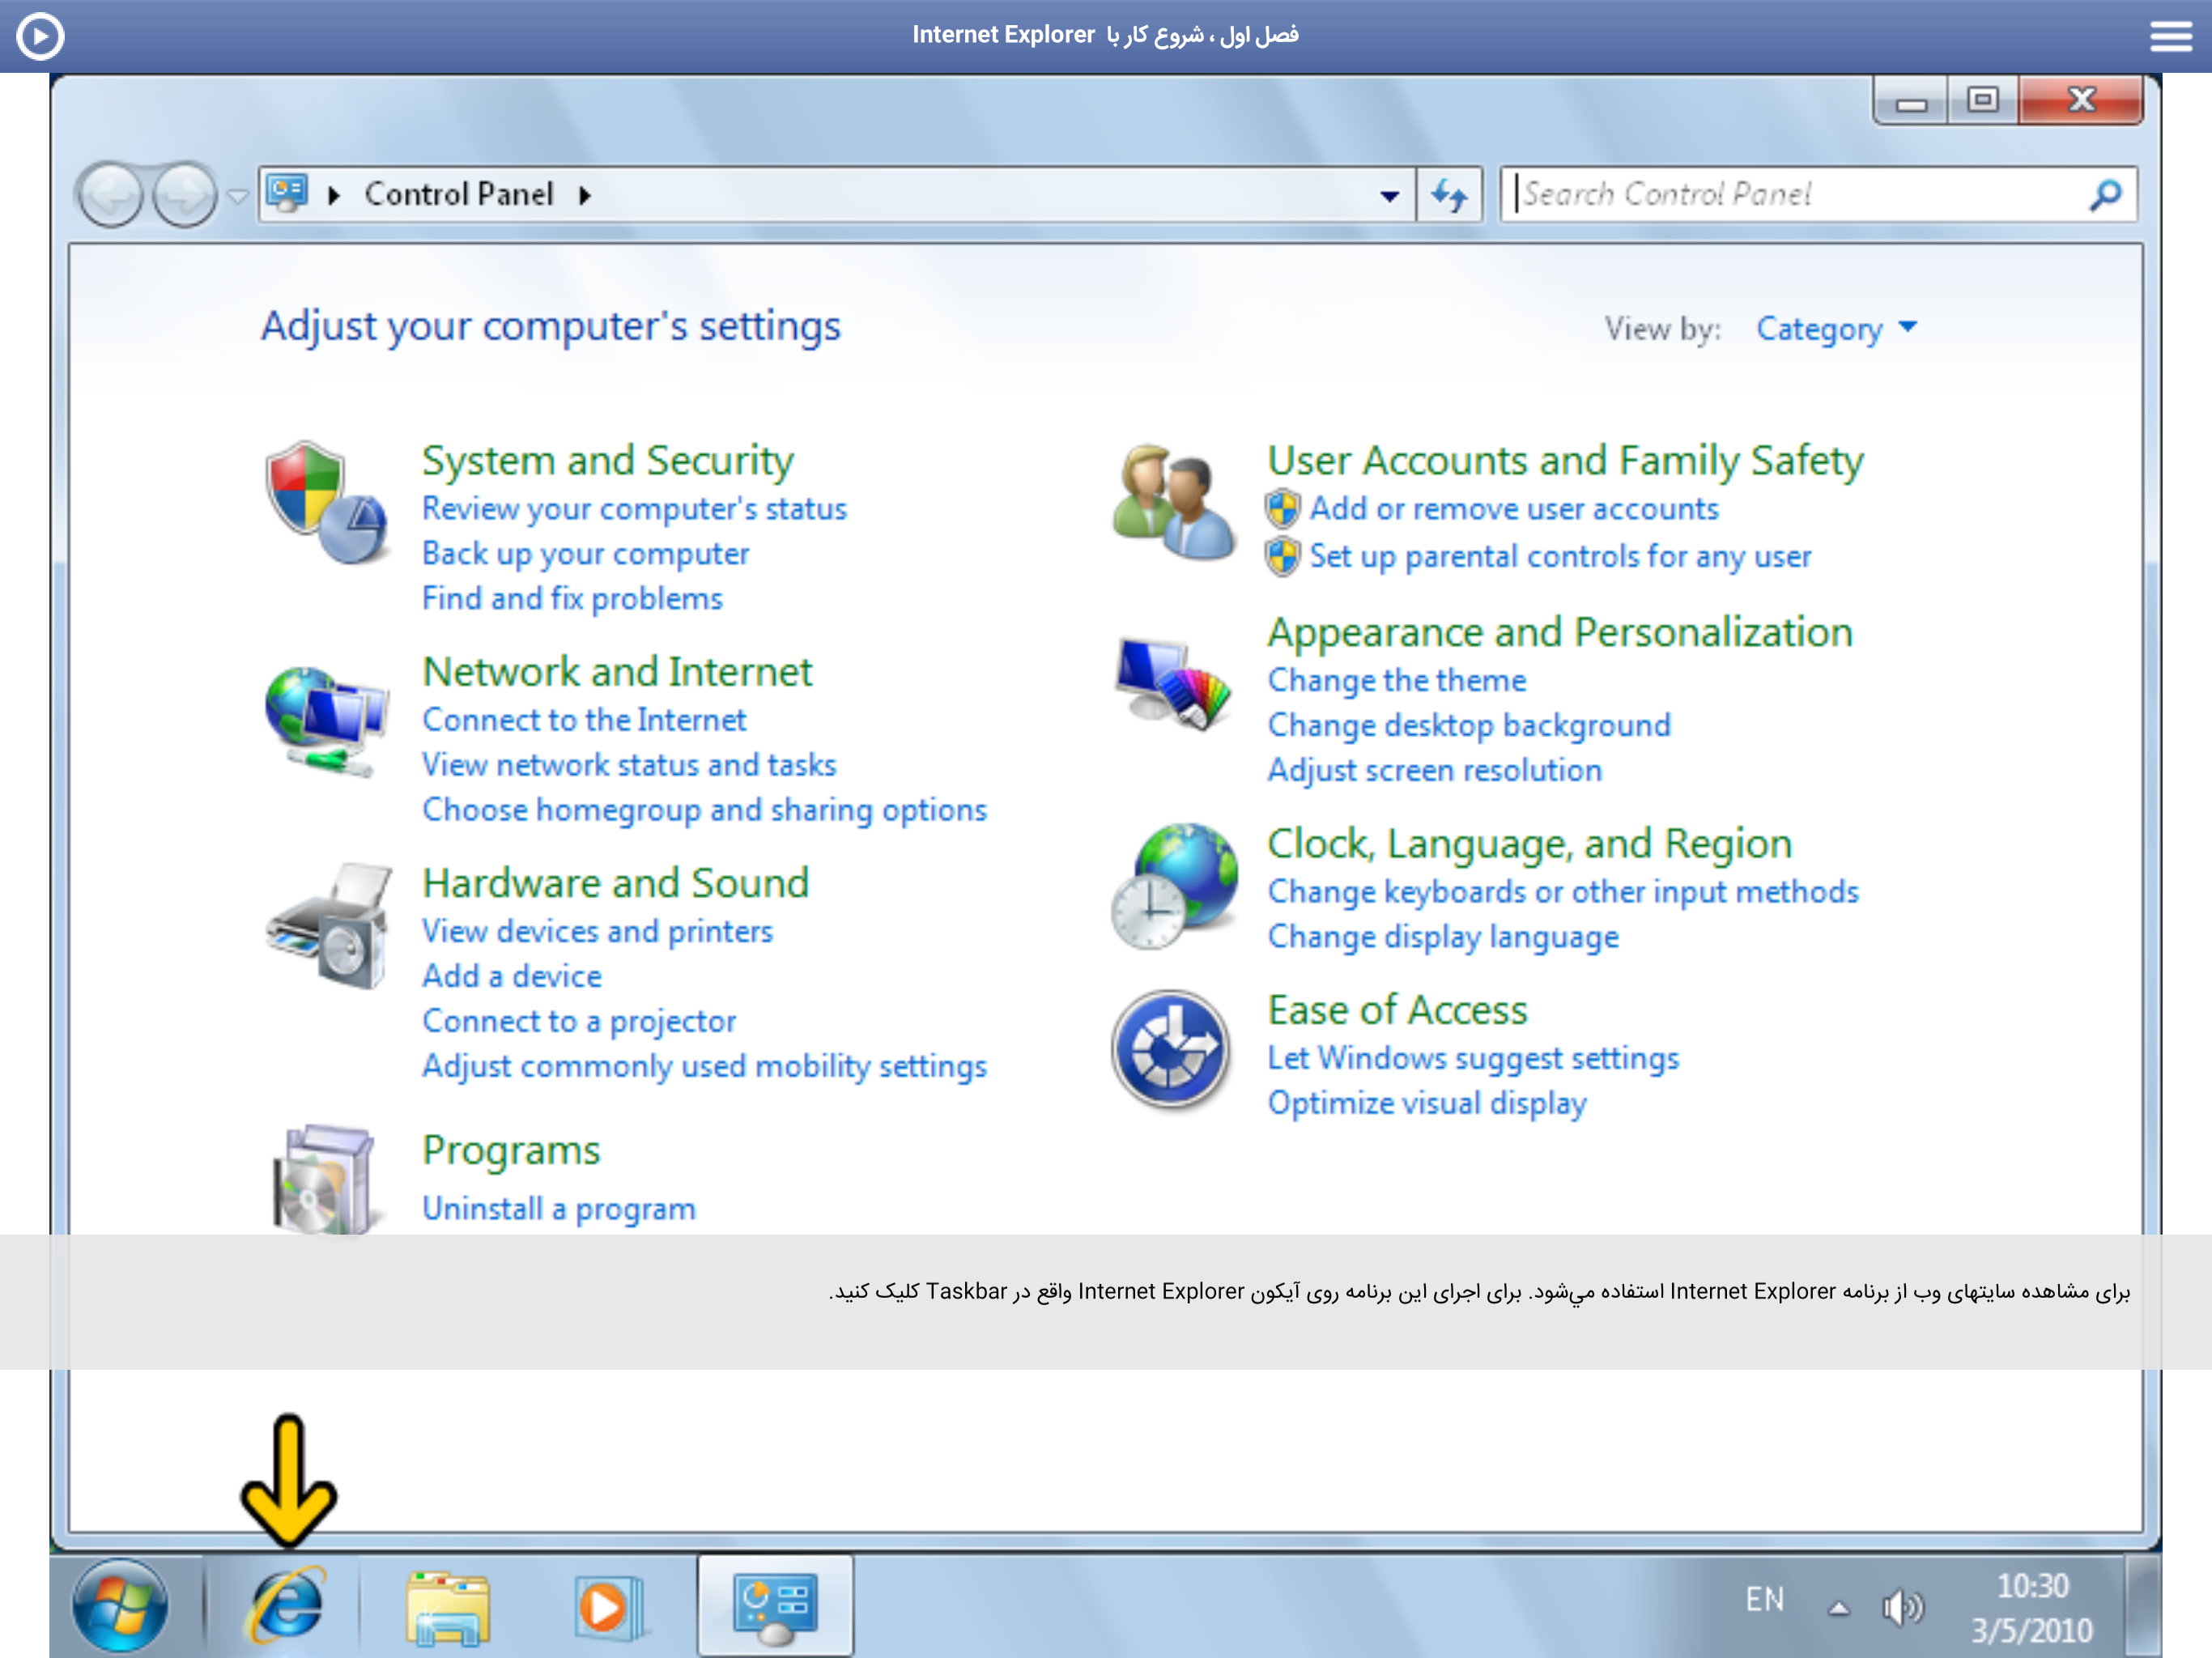Click the System and Security shield icon
The image size is (2212, 1658).
click(326, 503)
